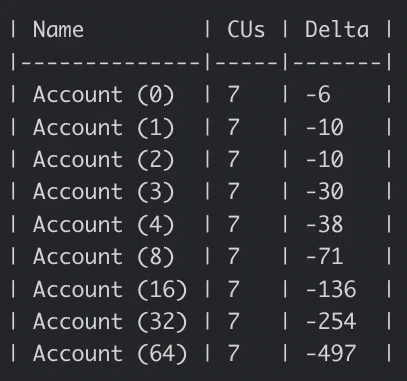
Task: Click the CUs value for Account (64)
Action: tap(234, 353)
